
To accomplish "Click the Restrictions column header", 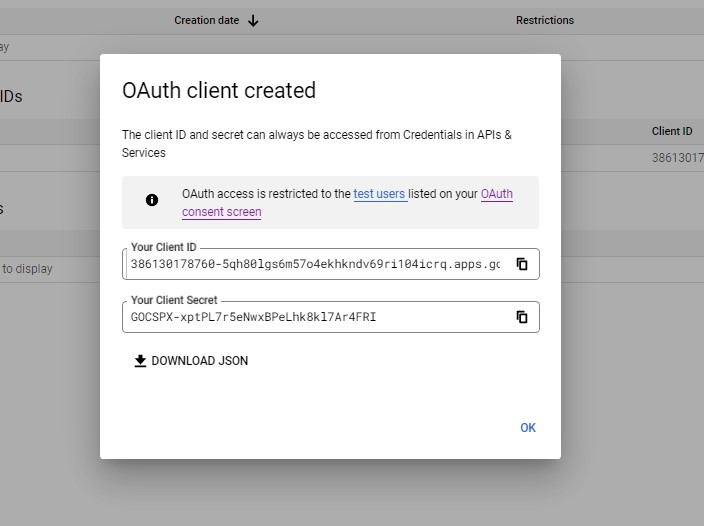I will 545,20.
